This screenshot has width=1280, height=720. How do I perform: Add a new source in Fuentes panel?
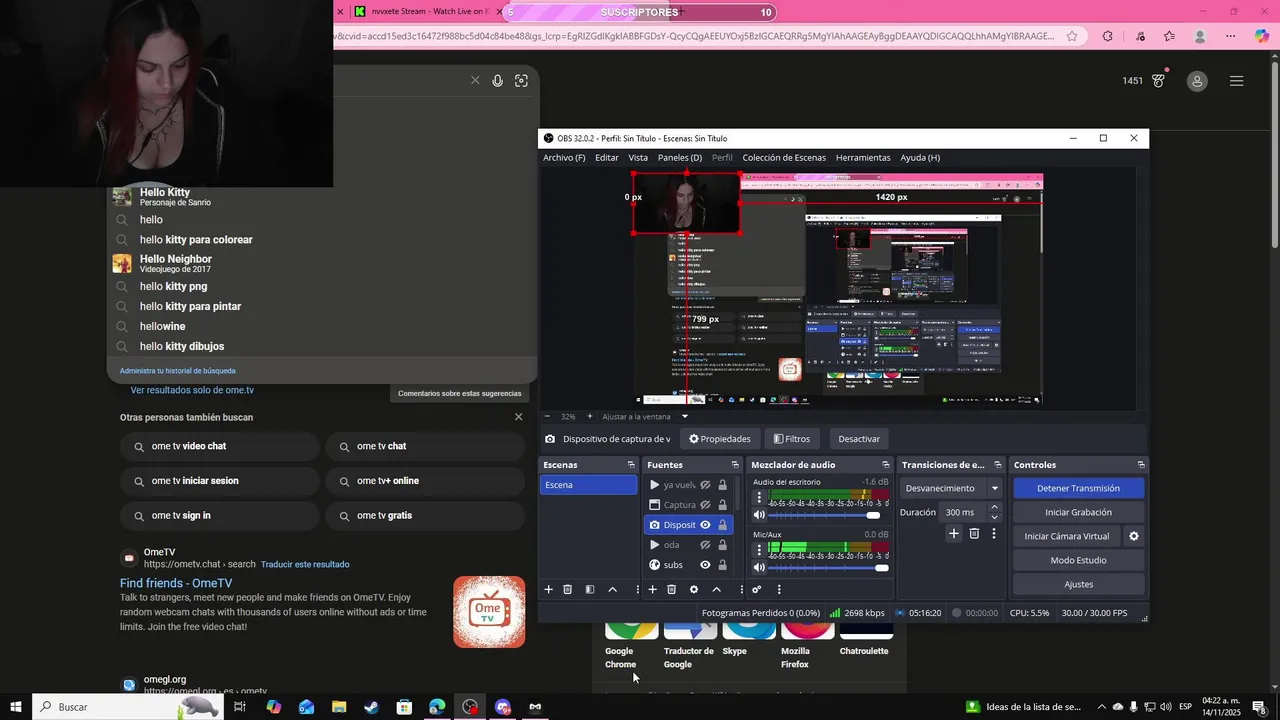652,589
